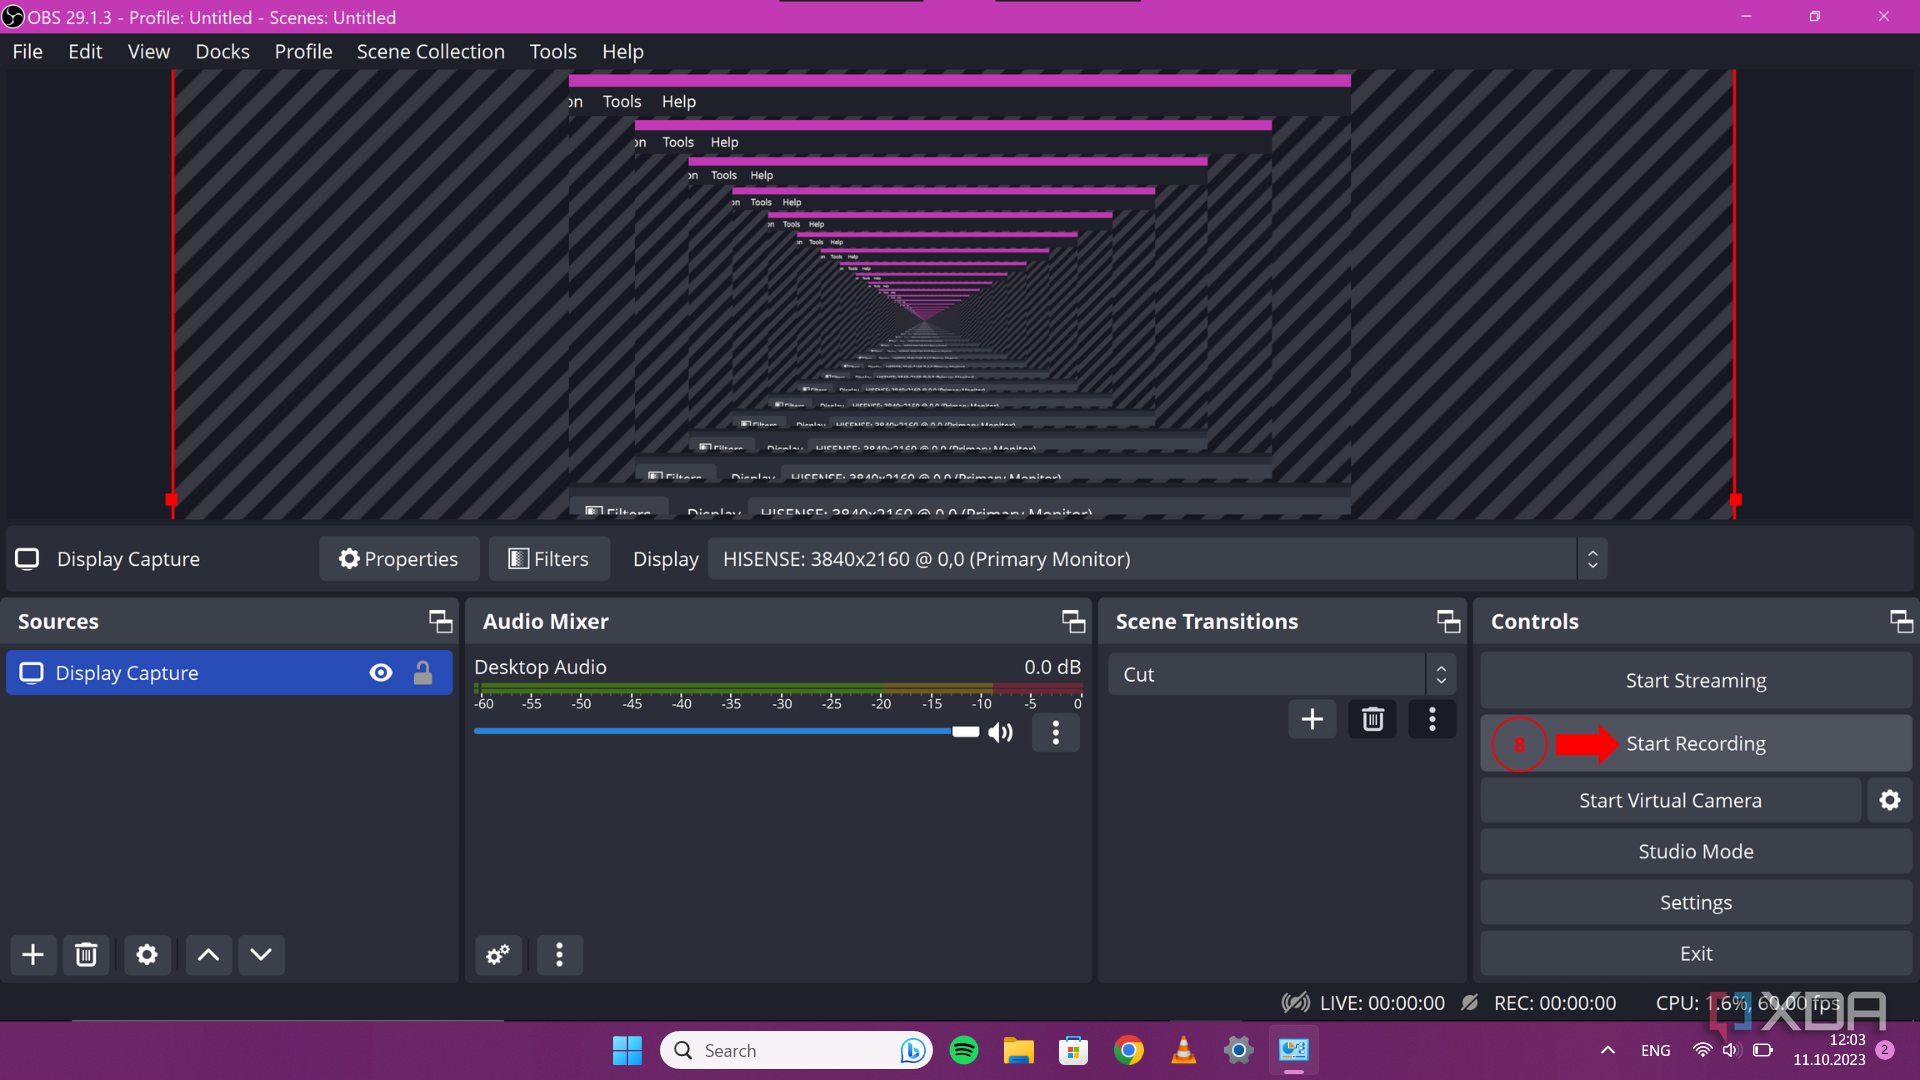Image resolution: width=1920 pixels, height=1080 pixels.
Task: Mute Desktop Audio speaker icon
Action: pyautogui.click(x=999, y=732)
